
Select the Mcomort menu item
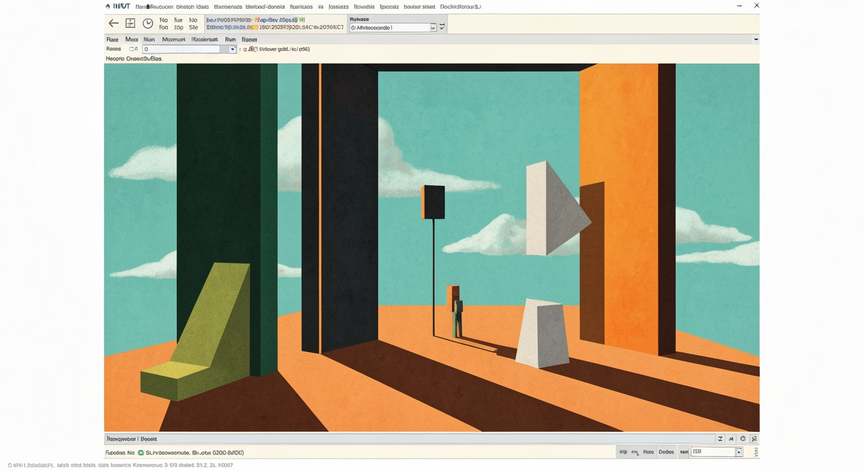[174, 40]
